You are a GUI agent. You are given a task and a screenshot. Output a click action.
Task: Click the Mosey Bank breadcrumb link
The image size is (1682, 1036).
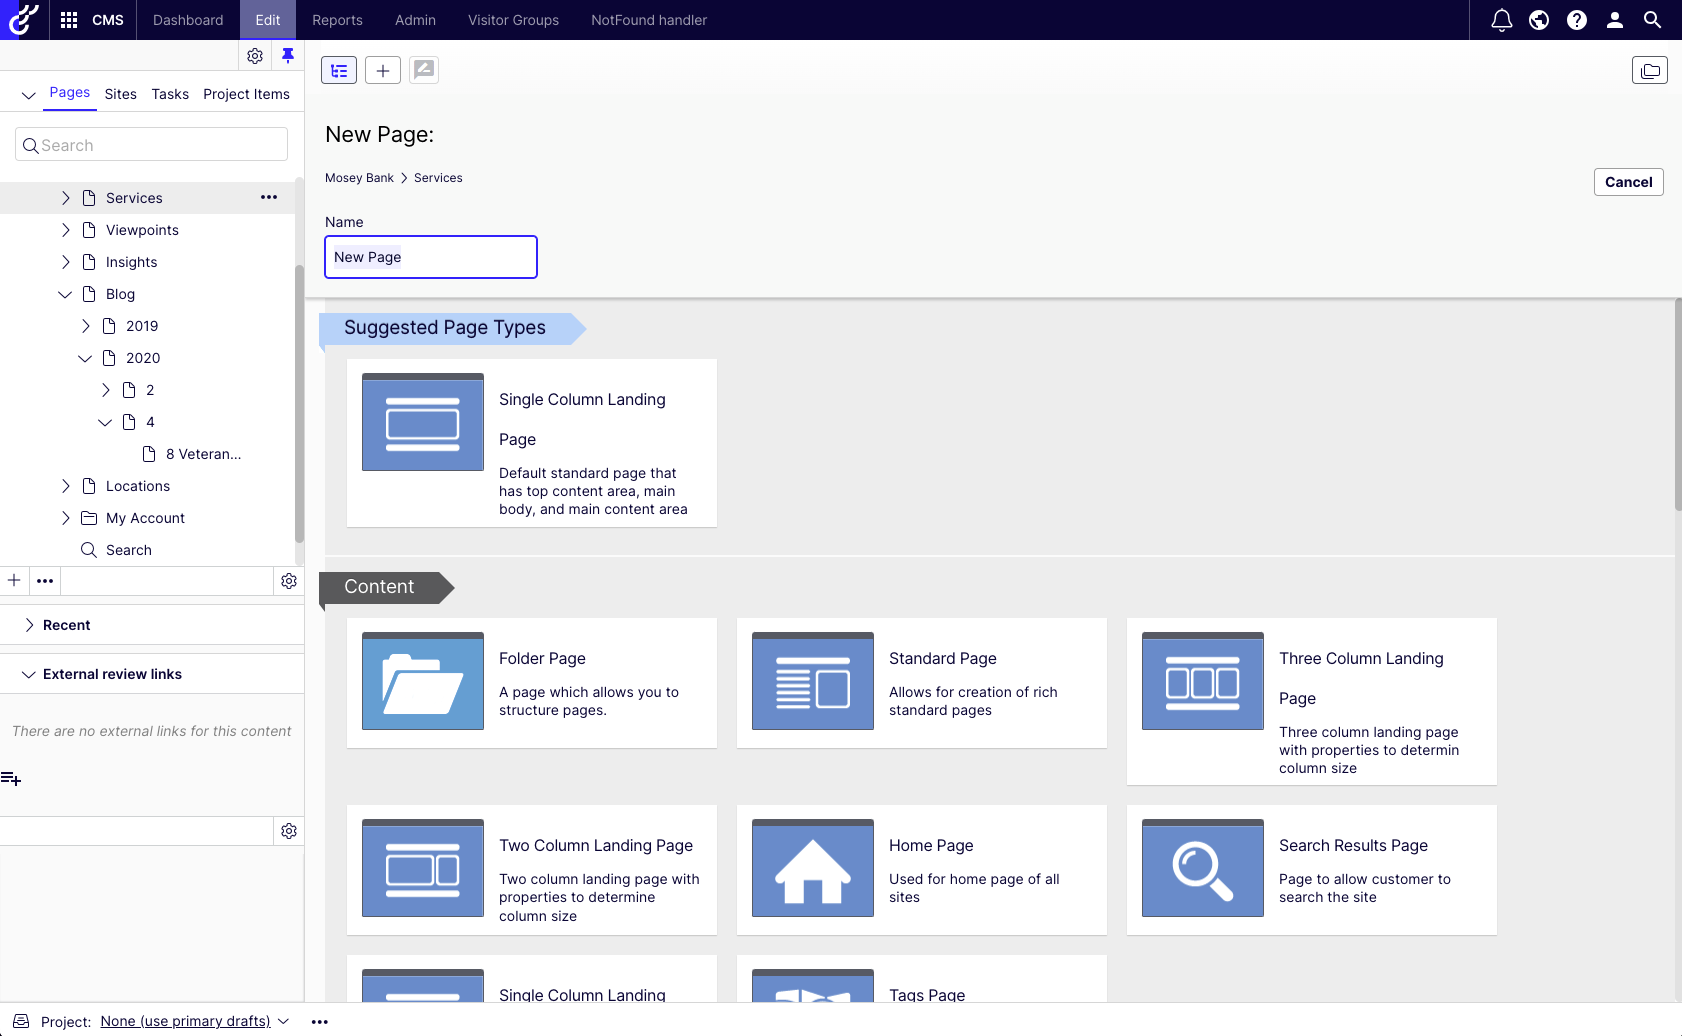(359, 177)
